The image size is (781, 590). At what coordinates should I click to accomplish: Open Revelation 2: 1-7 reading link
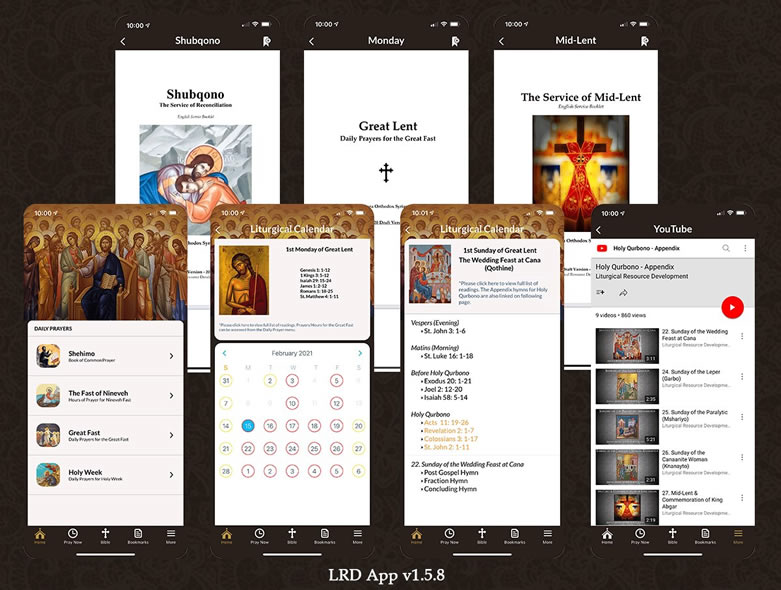coord(449,431)
